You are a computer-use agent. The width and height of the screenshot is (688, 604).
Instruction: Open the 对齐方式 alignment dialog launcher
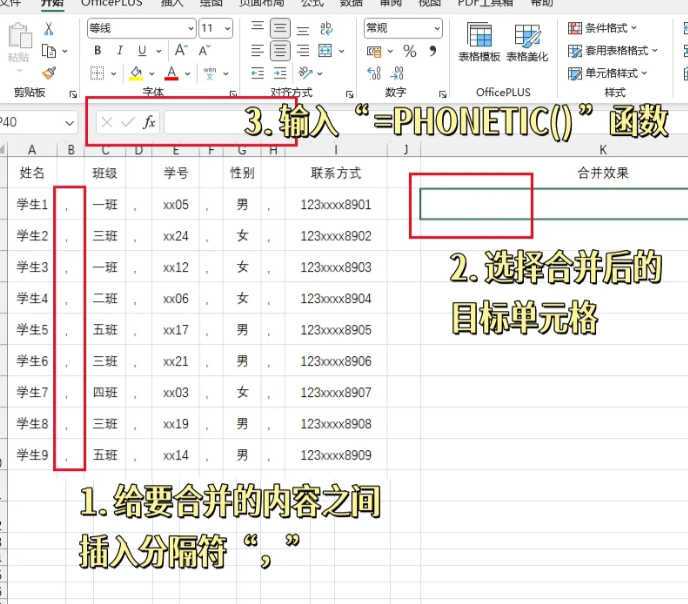349,94
